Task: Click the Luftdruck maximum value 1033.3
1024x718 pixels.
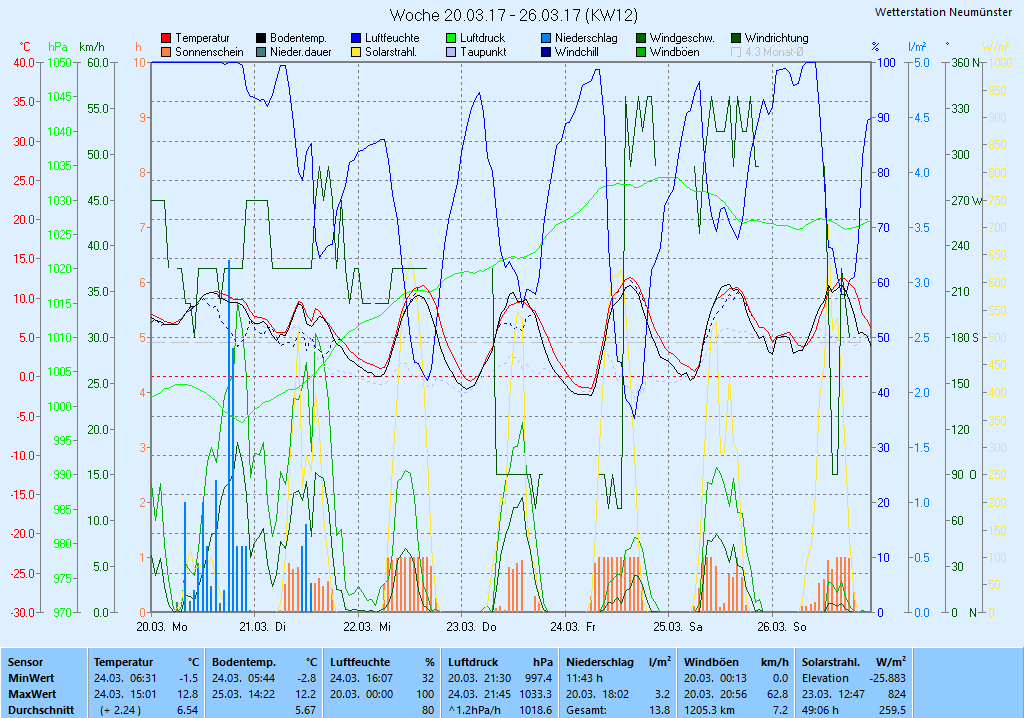Action: (x=536, y=694)
